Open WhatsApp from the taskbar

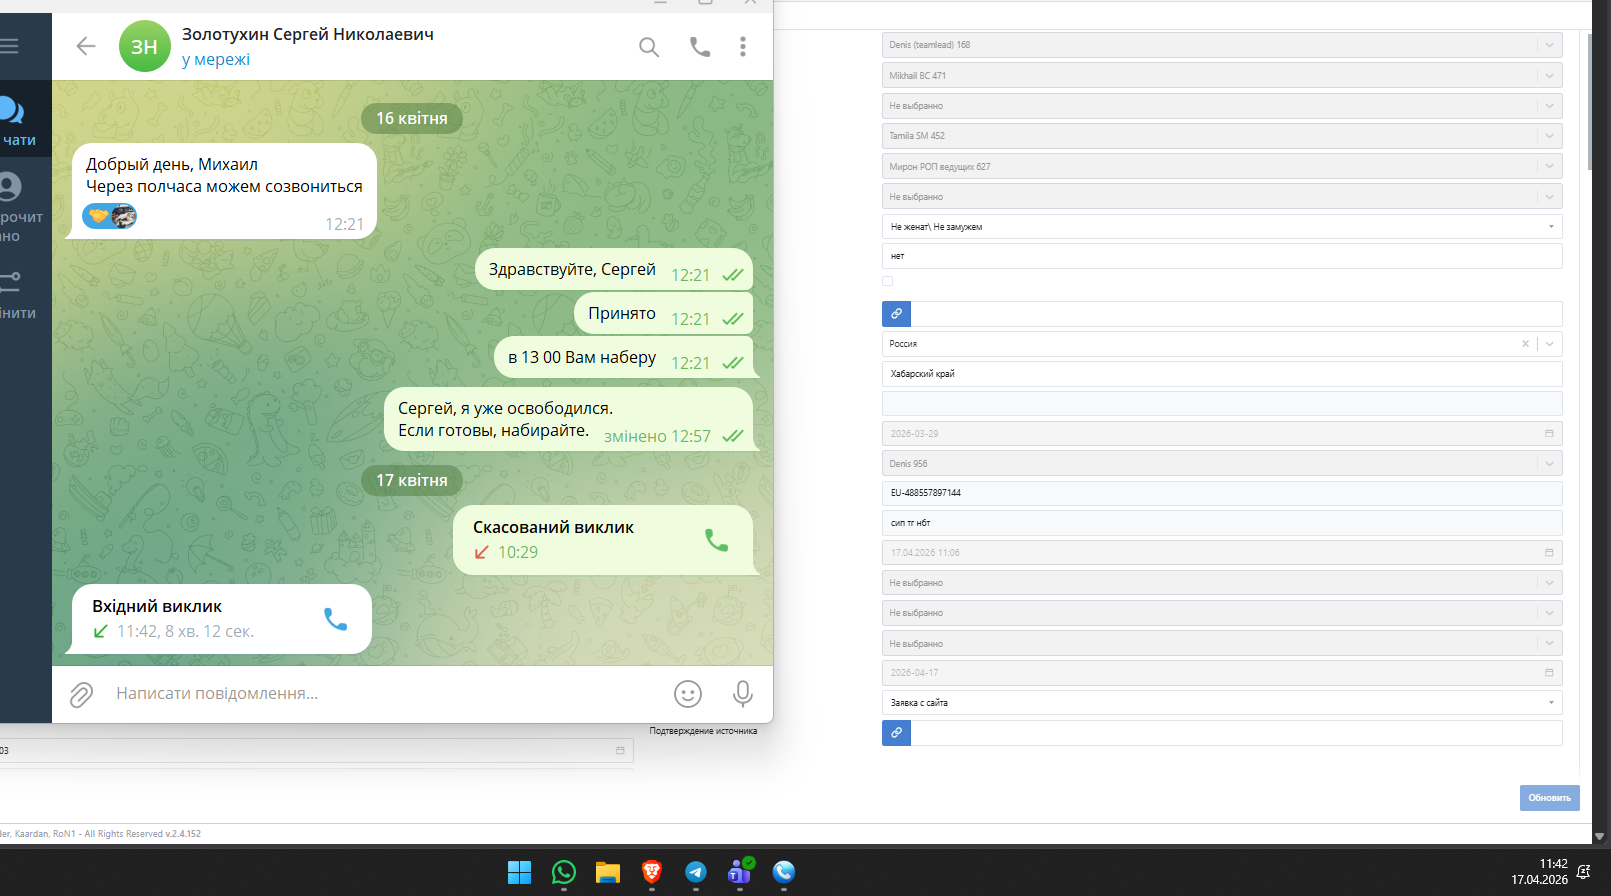tap(564, 872)
